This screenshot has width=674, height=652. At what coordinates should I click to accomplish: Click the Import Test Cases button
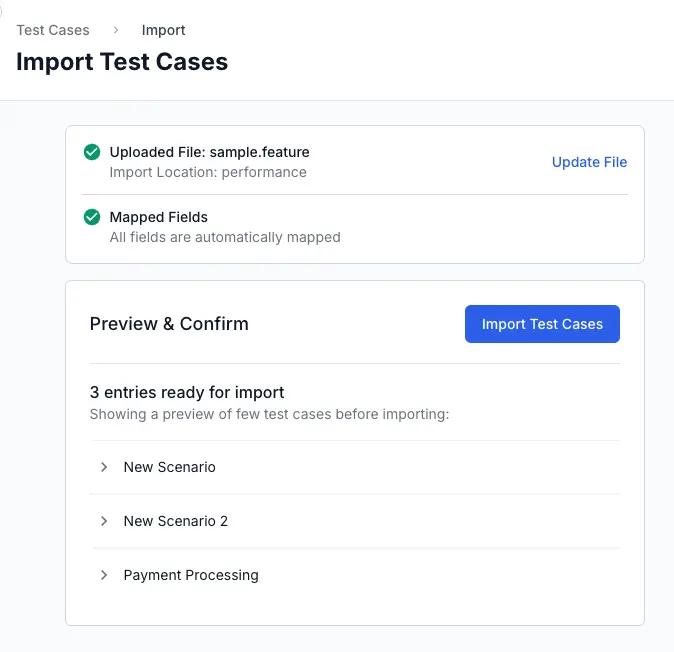542,324
